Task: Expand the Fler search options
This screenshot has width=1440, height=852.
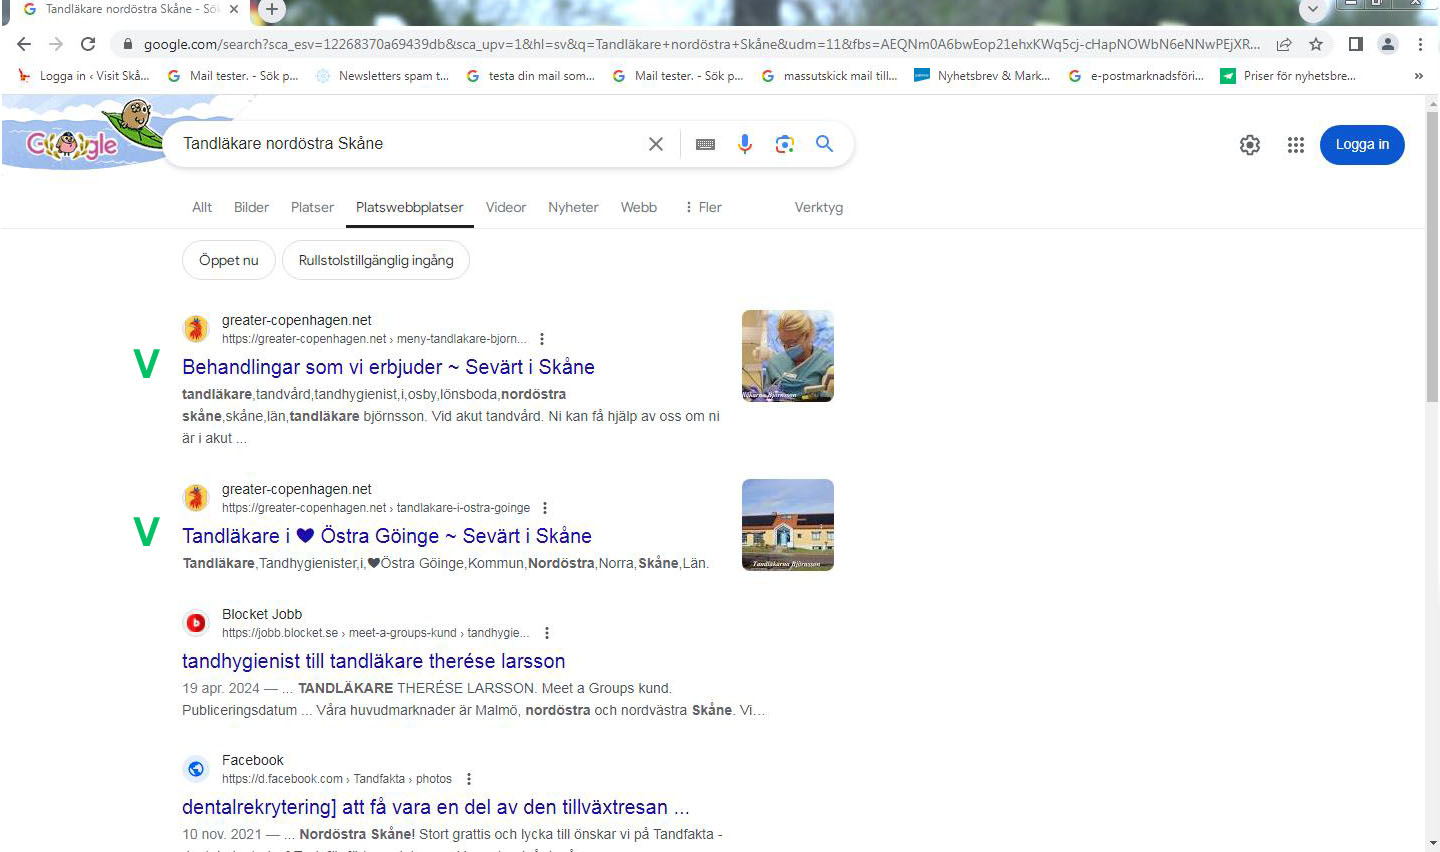Action: coord(703,207)
